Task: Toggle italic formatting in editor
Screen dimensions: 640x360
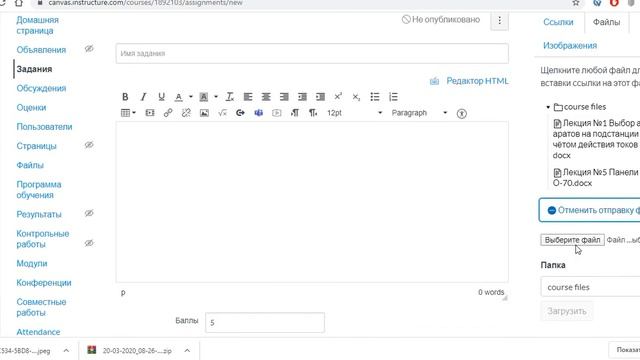Action: [x=143, y=97]
